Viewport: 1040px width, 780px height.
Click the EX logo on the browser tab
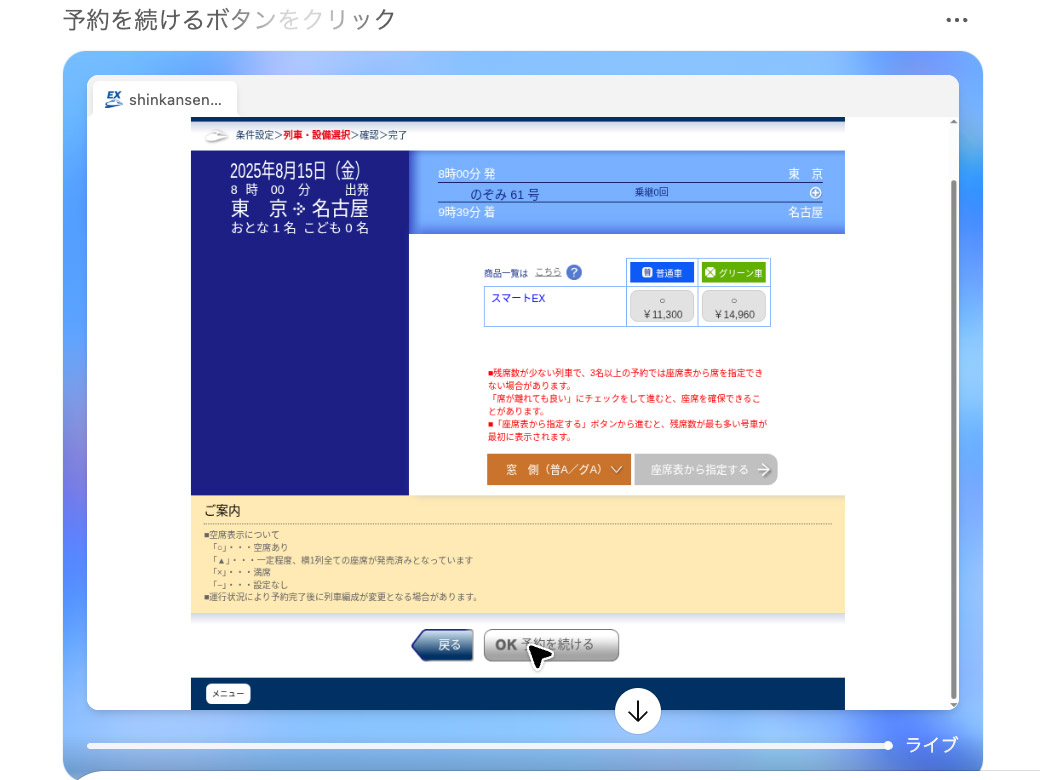point(113,98)
